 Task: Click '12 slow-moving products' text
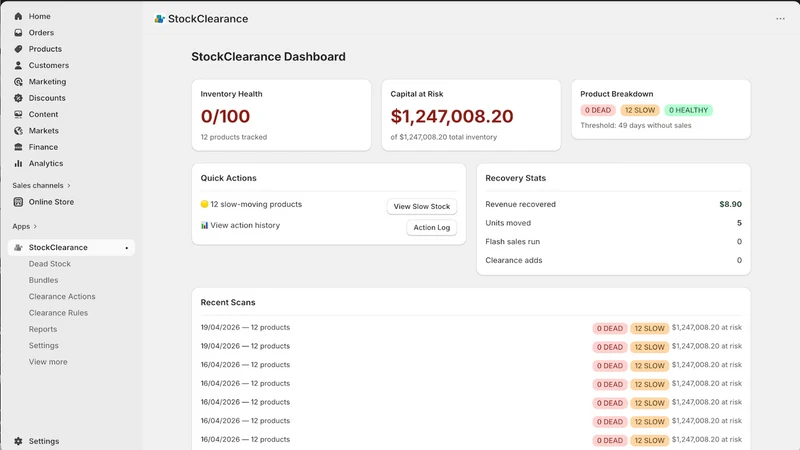[x=256, y=204]
